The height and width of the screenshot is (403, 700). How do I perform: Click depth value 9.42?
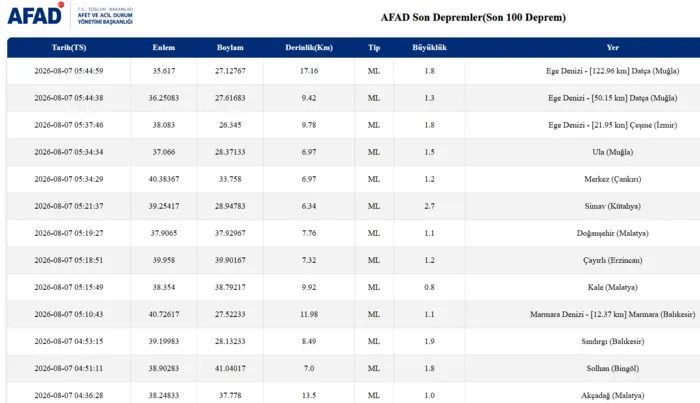pyautogui.click(x=309, y=98)
